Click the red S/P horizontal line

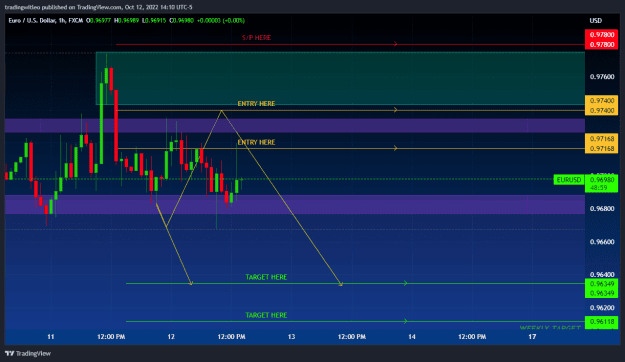350,44
